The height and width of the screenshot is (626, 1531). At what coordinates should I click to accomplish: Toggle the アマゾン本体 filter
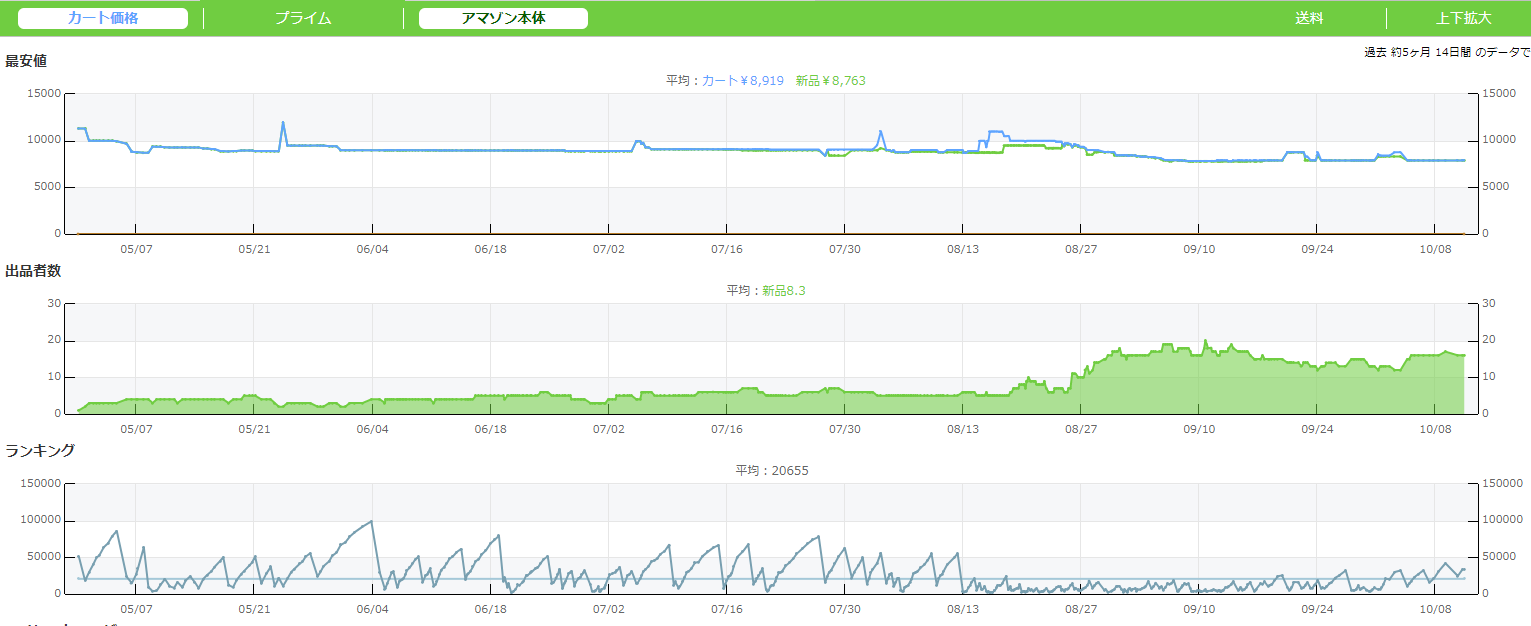[503, 18]
